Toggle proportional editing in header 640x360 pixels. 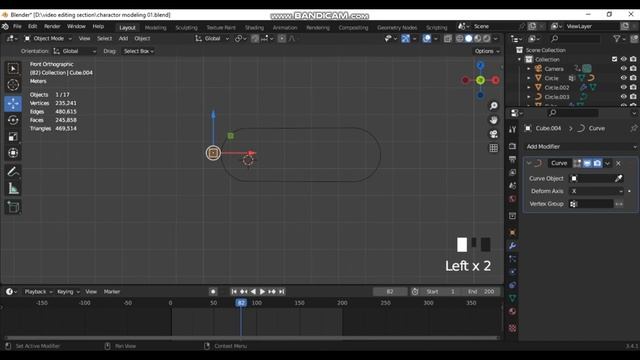(x=282, y=38)
